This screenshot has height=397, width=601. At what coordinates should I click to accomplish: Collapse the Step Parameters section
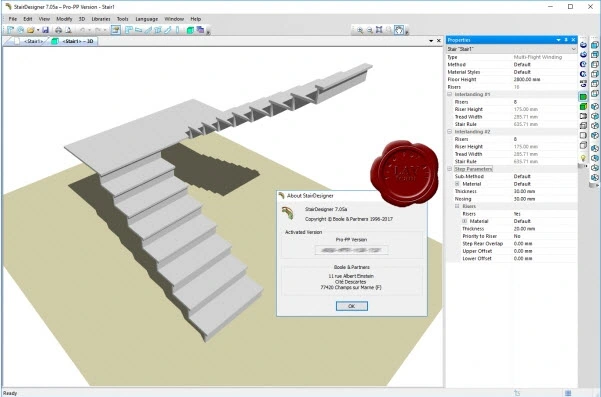click(x=450, y=169)
